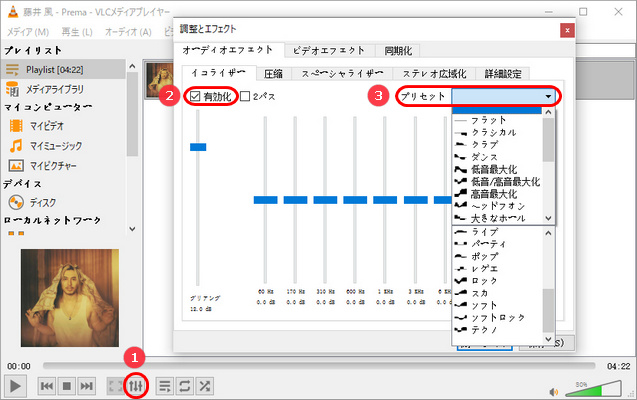Choose the テクノ preset

[x=497, y=330]
